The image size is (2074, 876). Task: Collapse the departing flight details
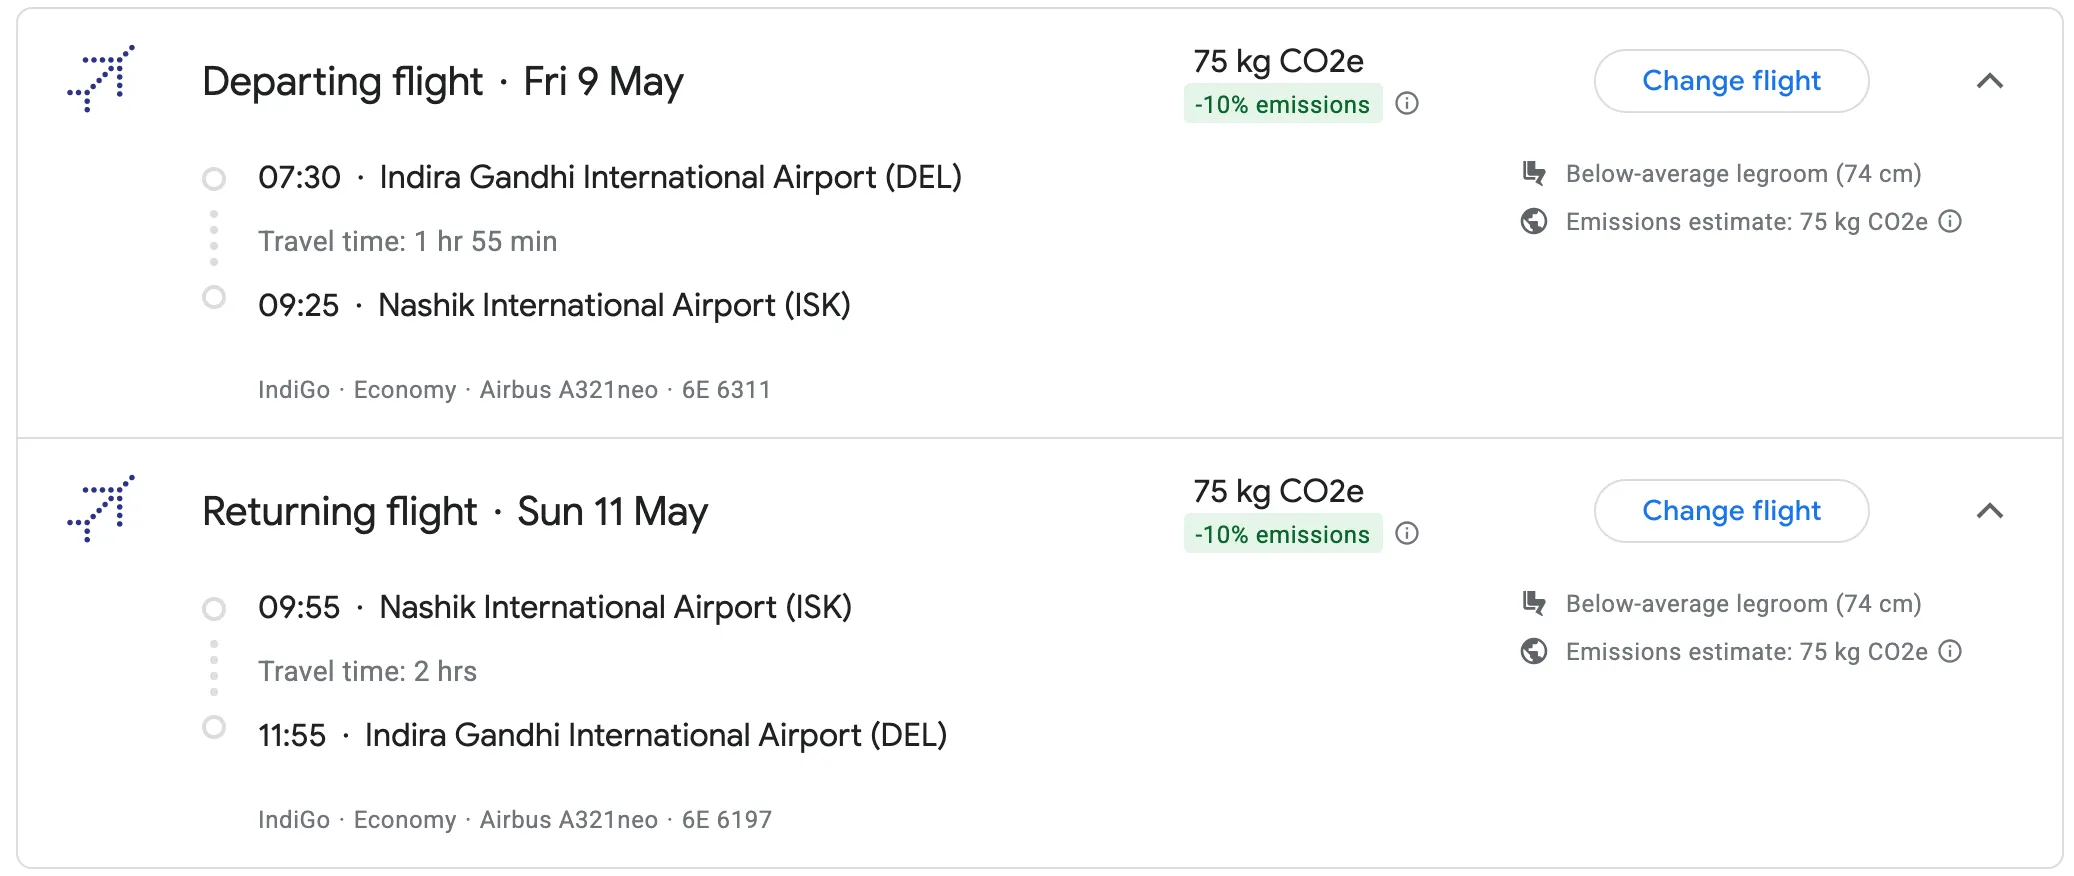point(1990,81)
